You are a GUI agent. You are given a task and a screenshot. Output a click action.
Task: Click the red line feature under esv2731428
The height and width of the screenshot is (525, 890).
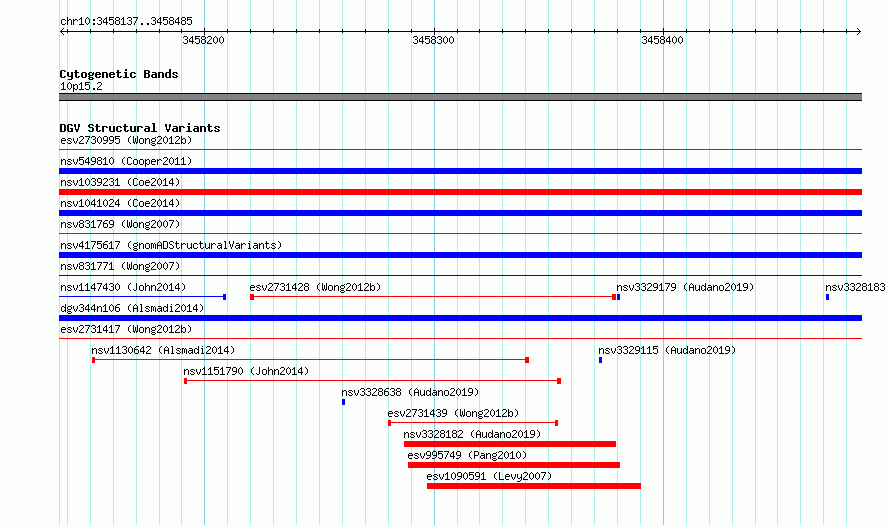tap(433, 297)
